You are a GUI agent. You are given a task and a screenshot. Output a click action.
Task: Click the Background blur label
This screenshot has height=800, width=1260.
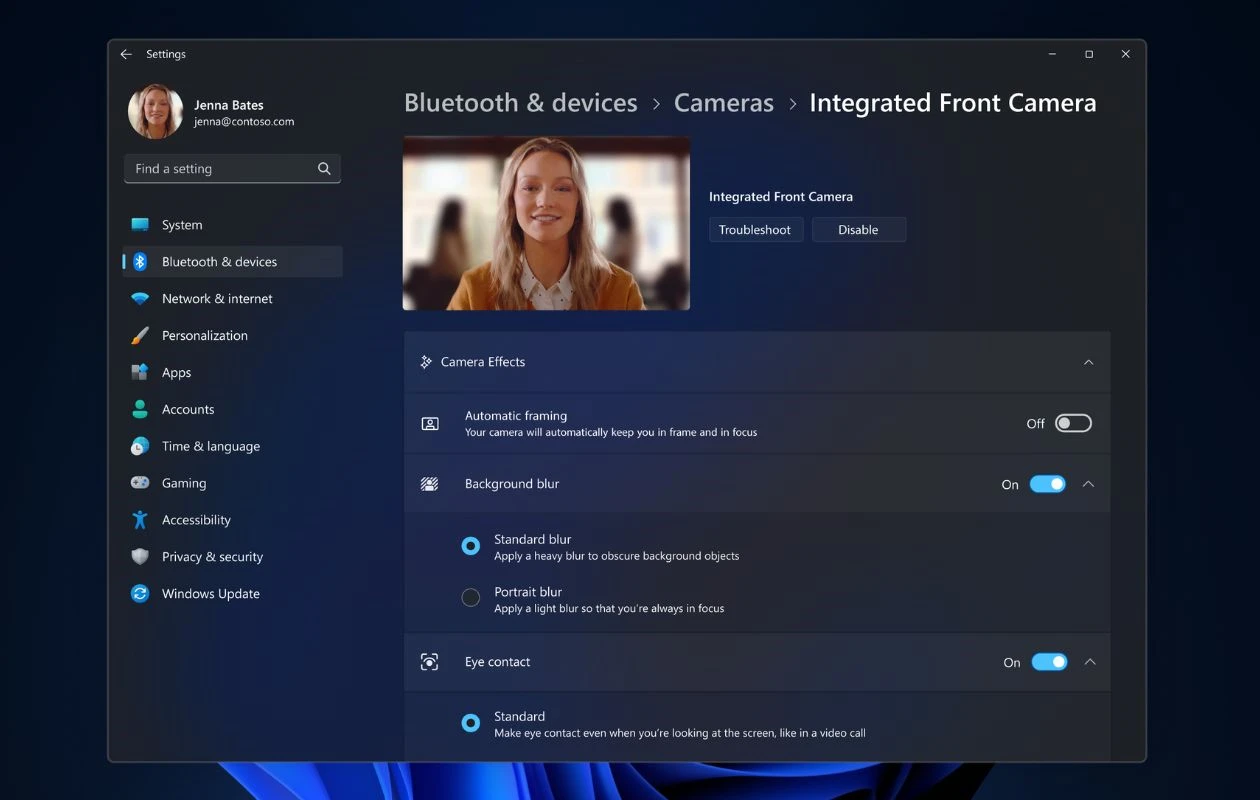point(512,484)
